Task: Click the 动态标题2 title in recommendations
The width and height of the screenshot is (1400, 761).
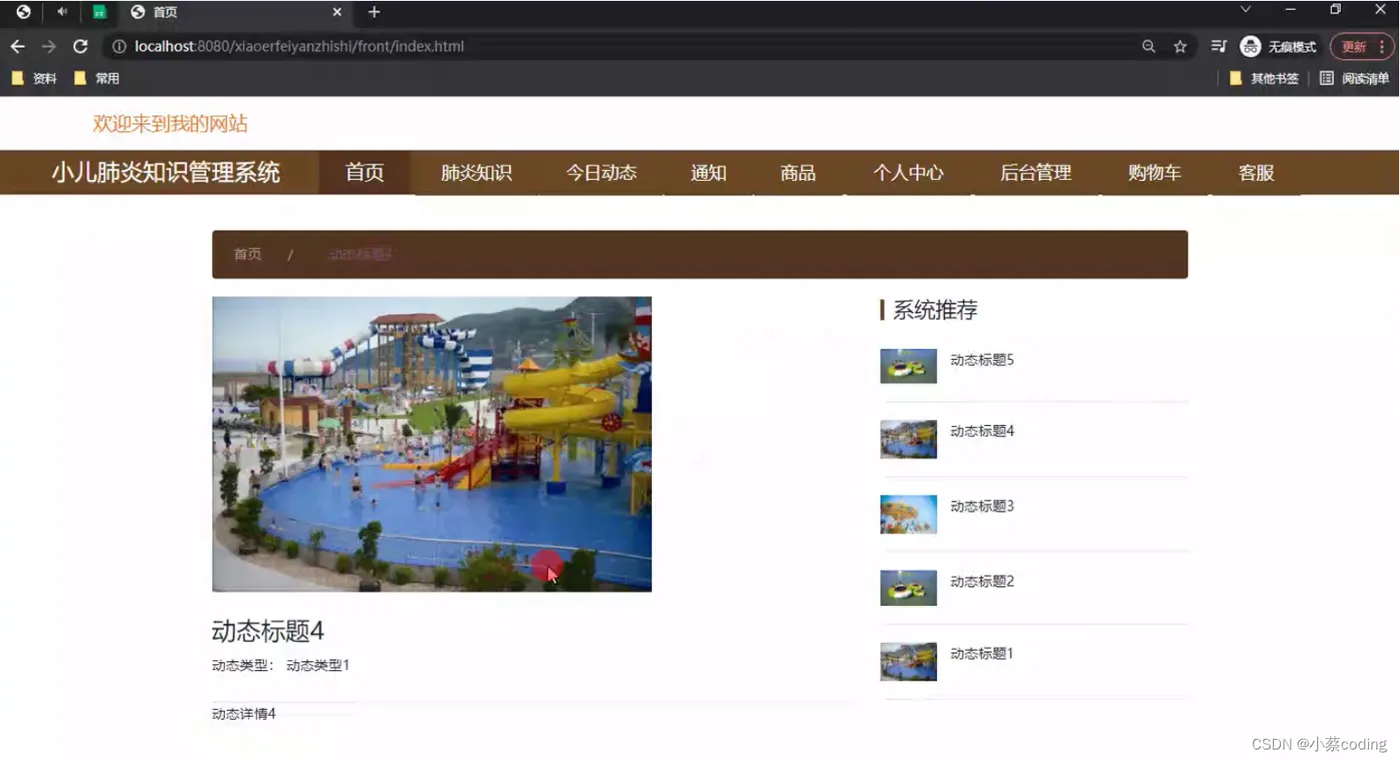Action: pos(982,581)
